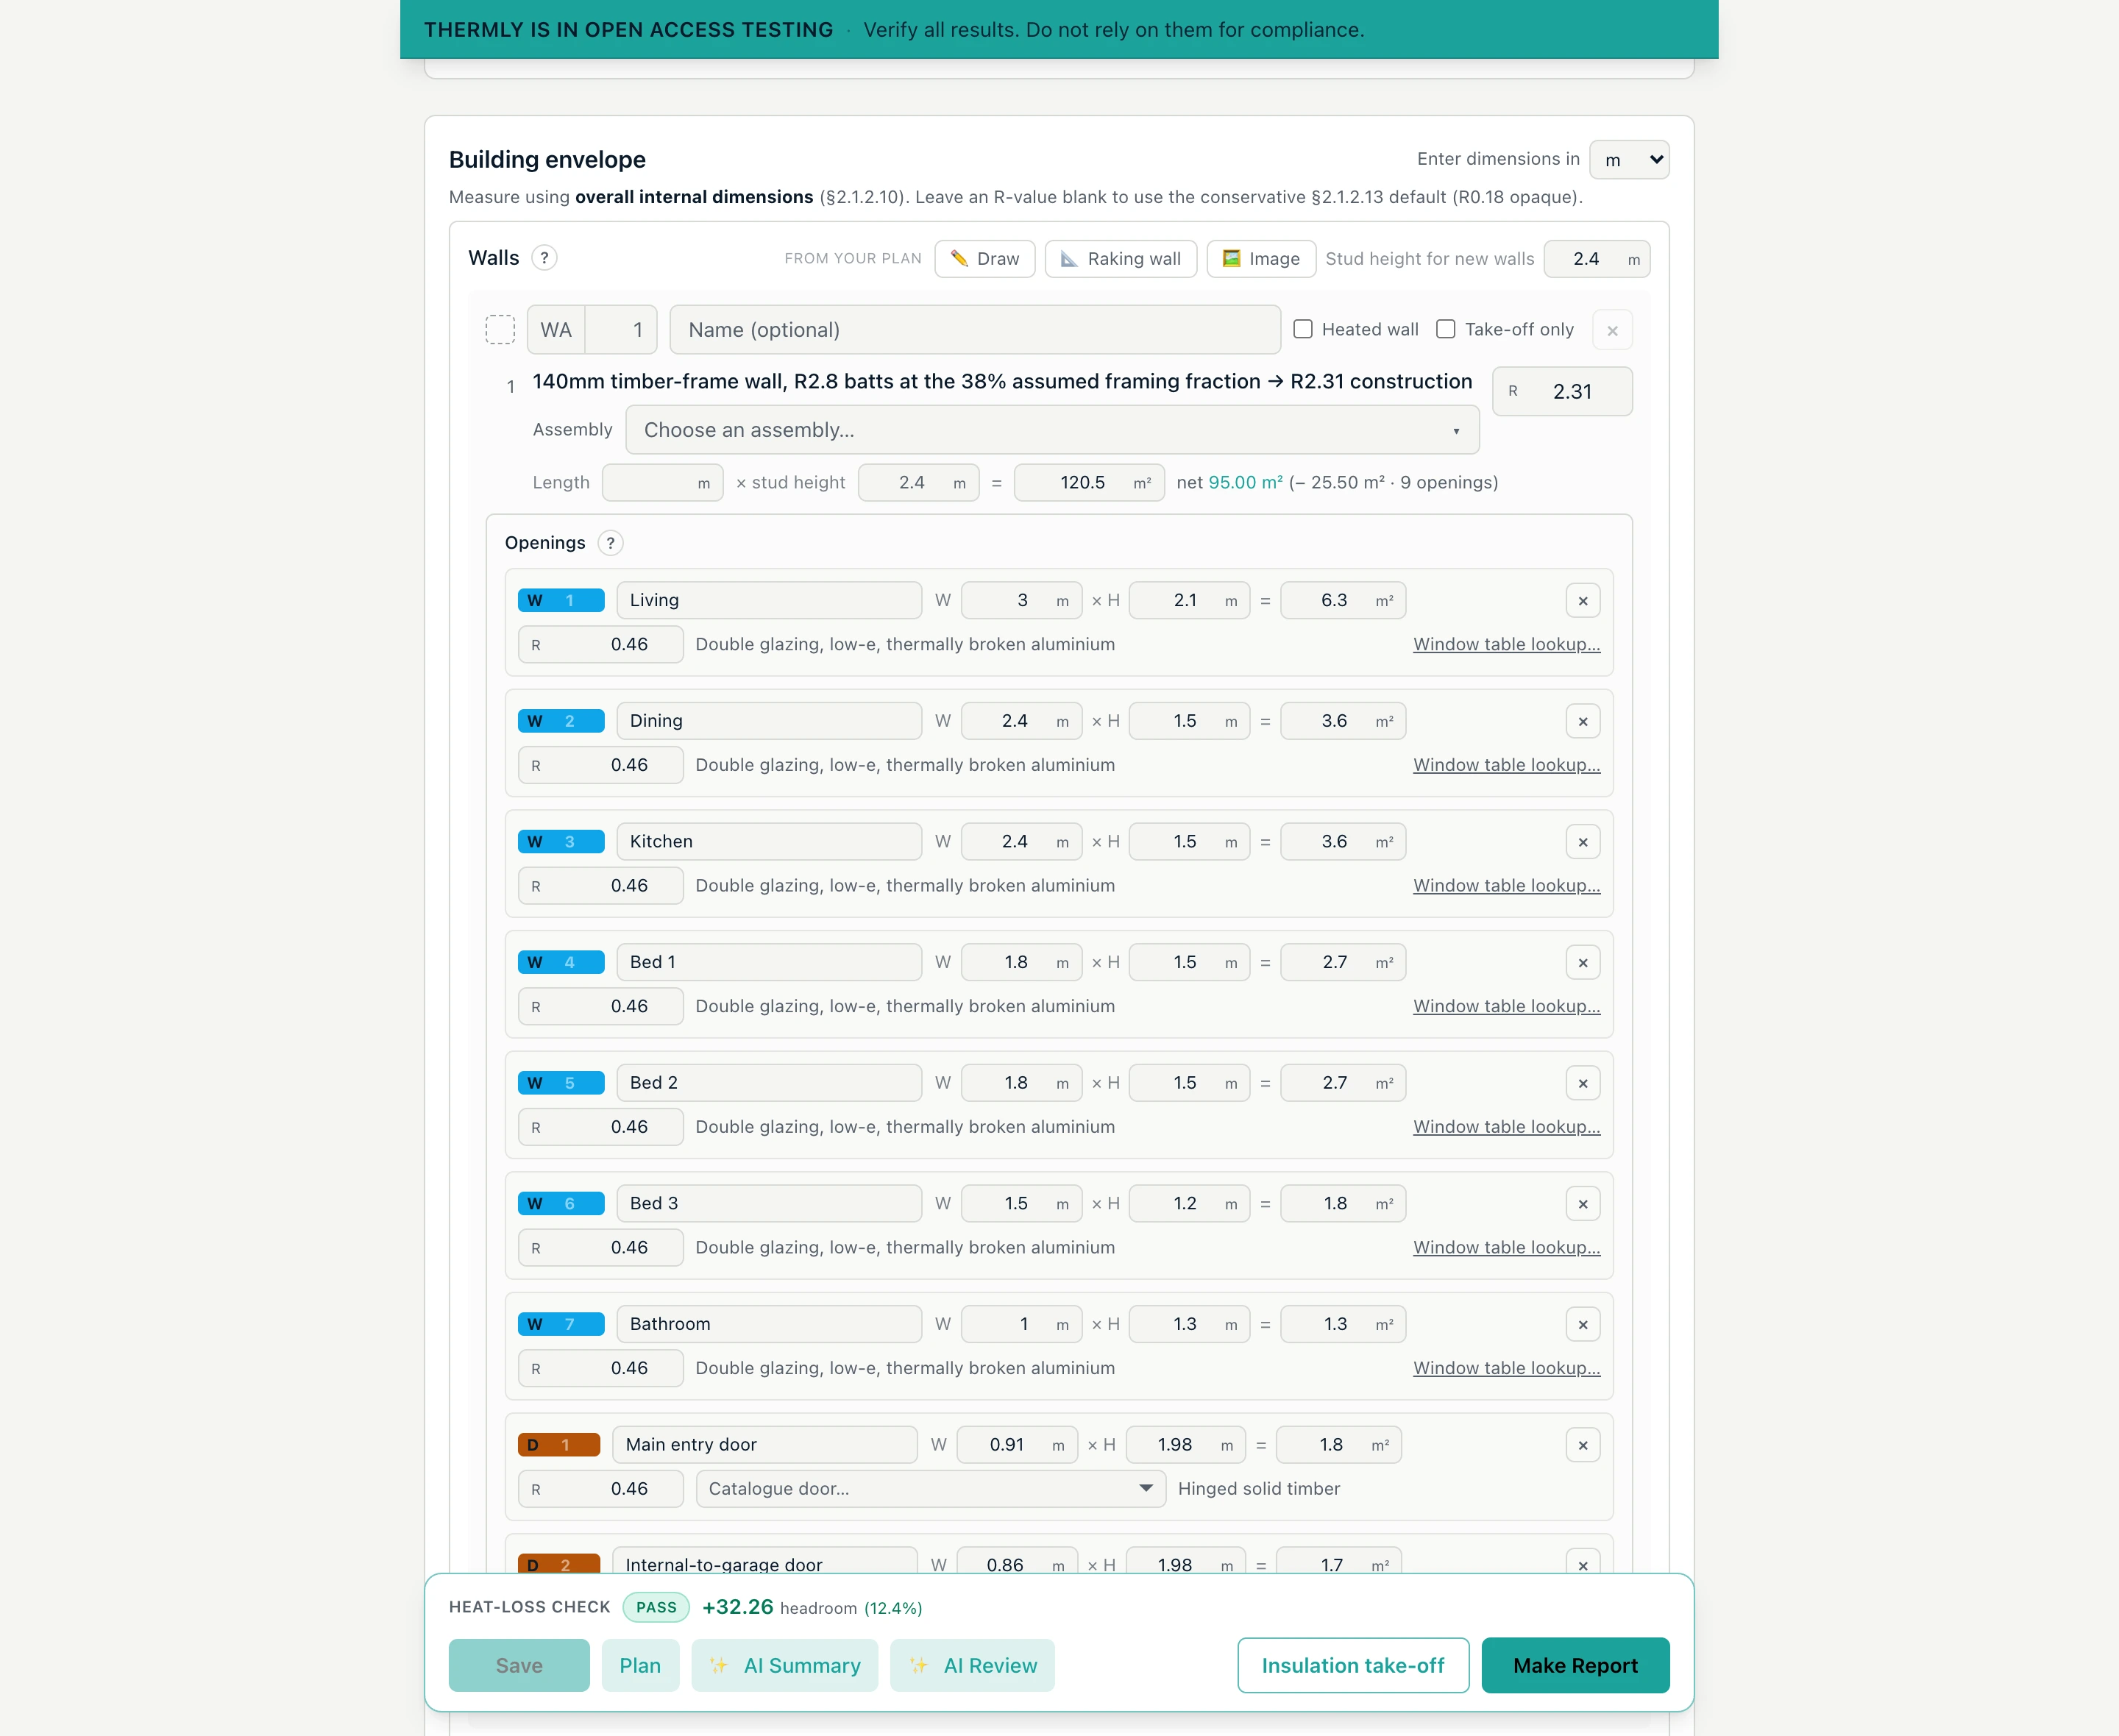The width and height of the screenshot is (2119, 1736).
Task: Focus the wall Name (optional) field
Action: click(x=975, y=330)
